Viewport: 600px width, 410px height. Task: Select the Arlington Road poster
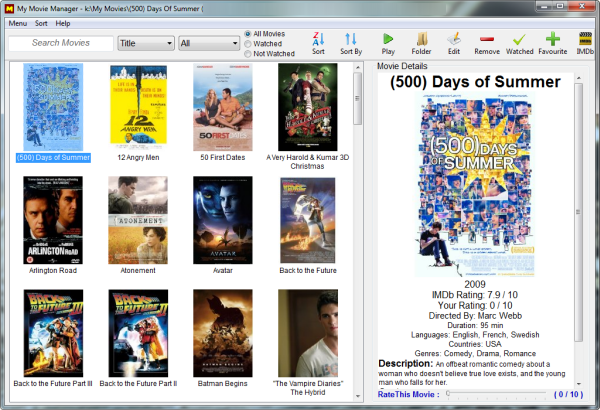point(53,220)
